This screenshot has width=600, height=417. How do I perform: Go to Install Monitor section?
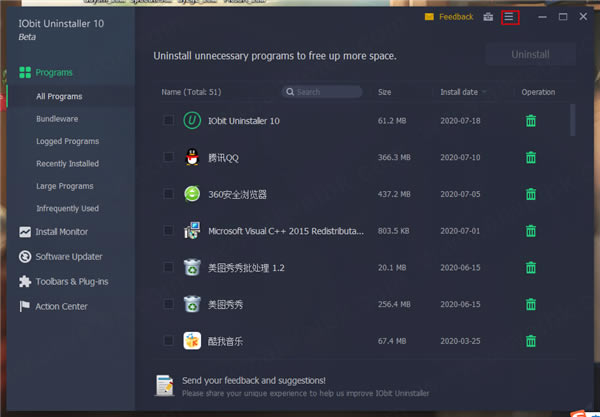[62, 232]
